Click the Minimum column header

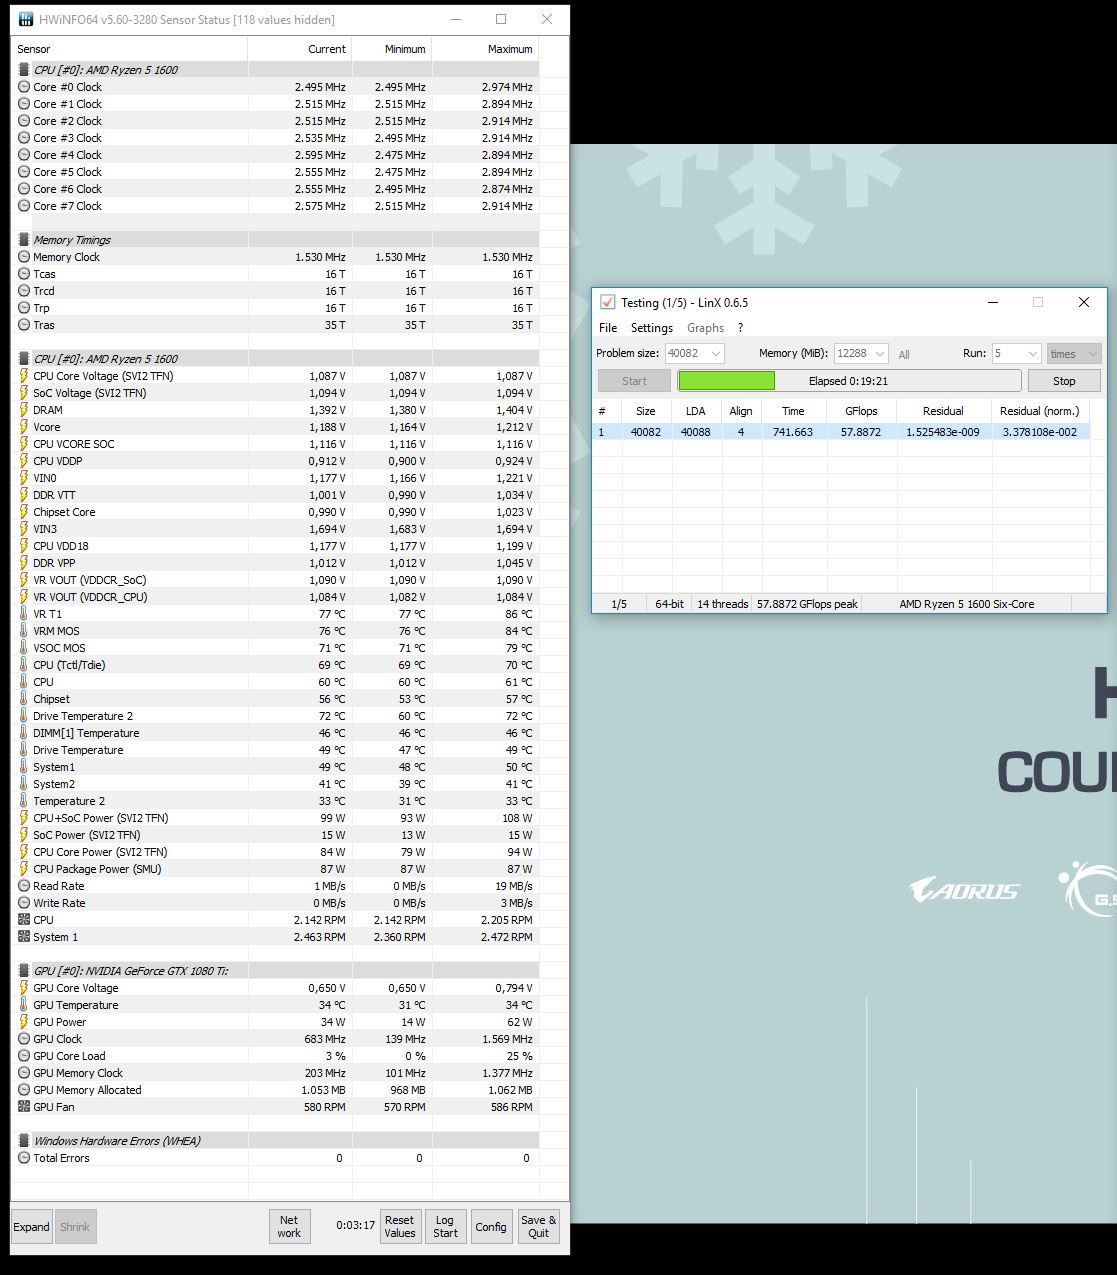(x=391, y=49)
